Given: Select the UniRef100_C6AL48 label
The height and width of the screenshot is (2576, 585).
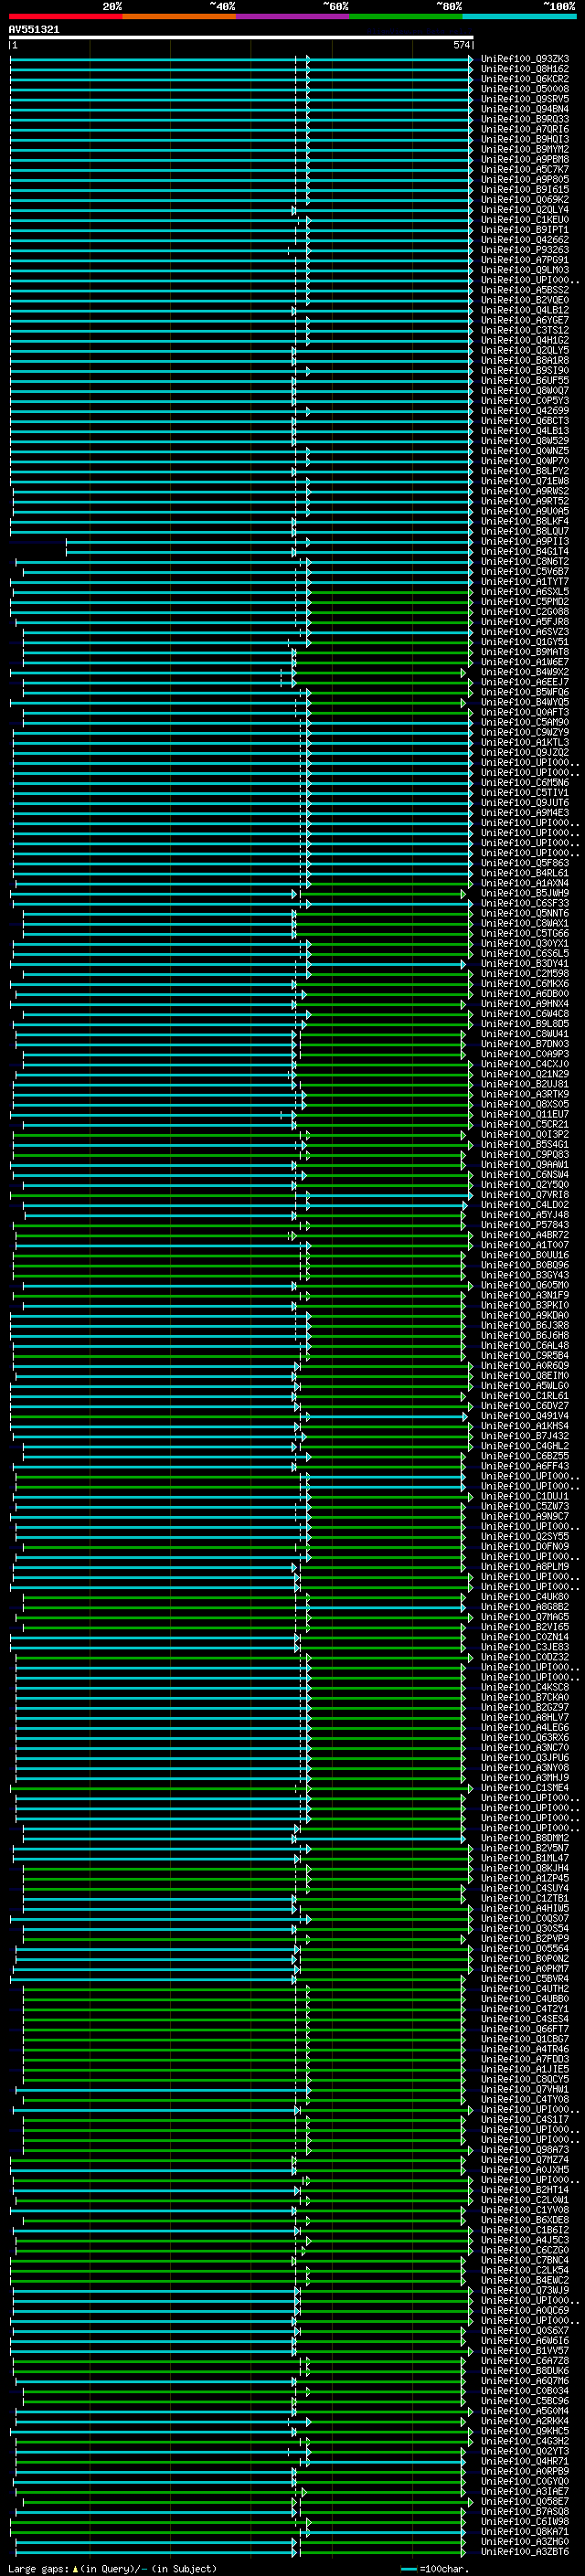Looking at the screenshot, I should 525,1346.
